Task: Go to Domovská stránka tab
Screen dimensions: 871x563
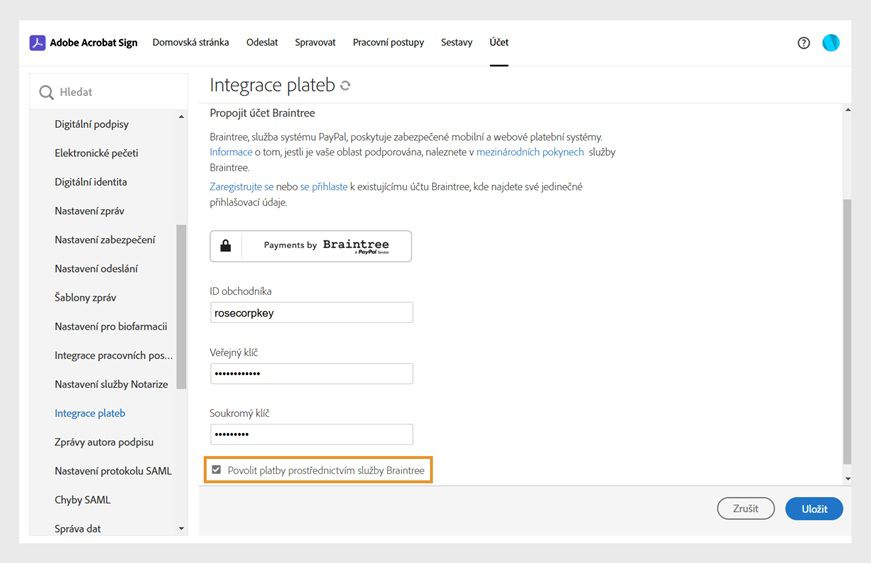Action: (x=191, y=42)
